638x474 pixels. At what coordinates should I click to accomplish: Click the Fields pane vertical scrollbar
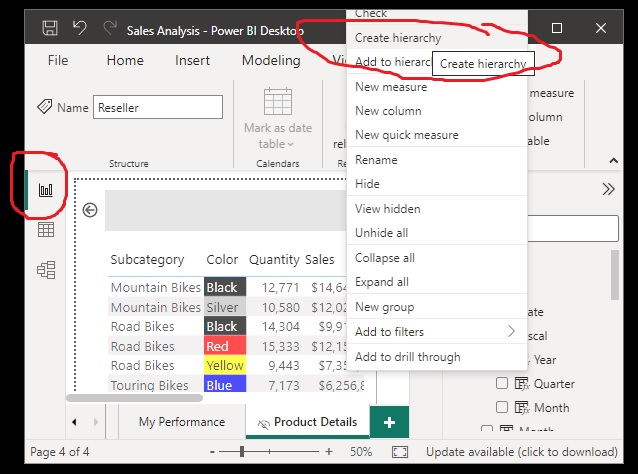click(x=614, y=275)
